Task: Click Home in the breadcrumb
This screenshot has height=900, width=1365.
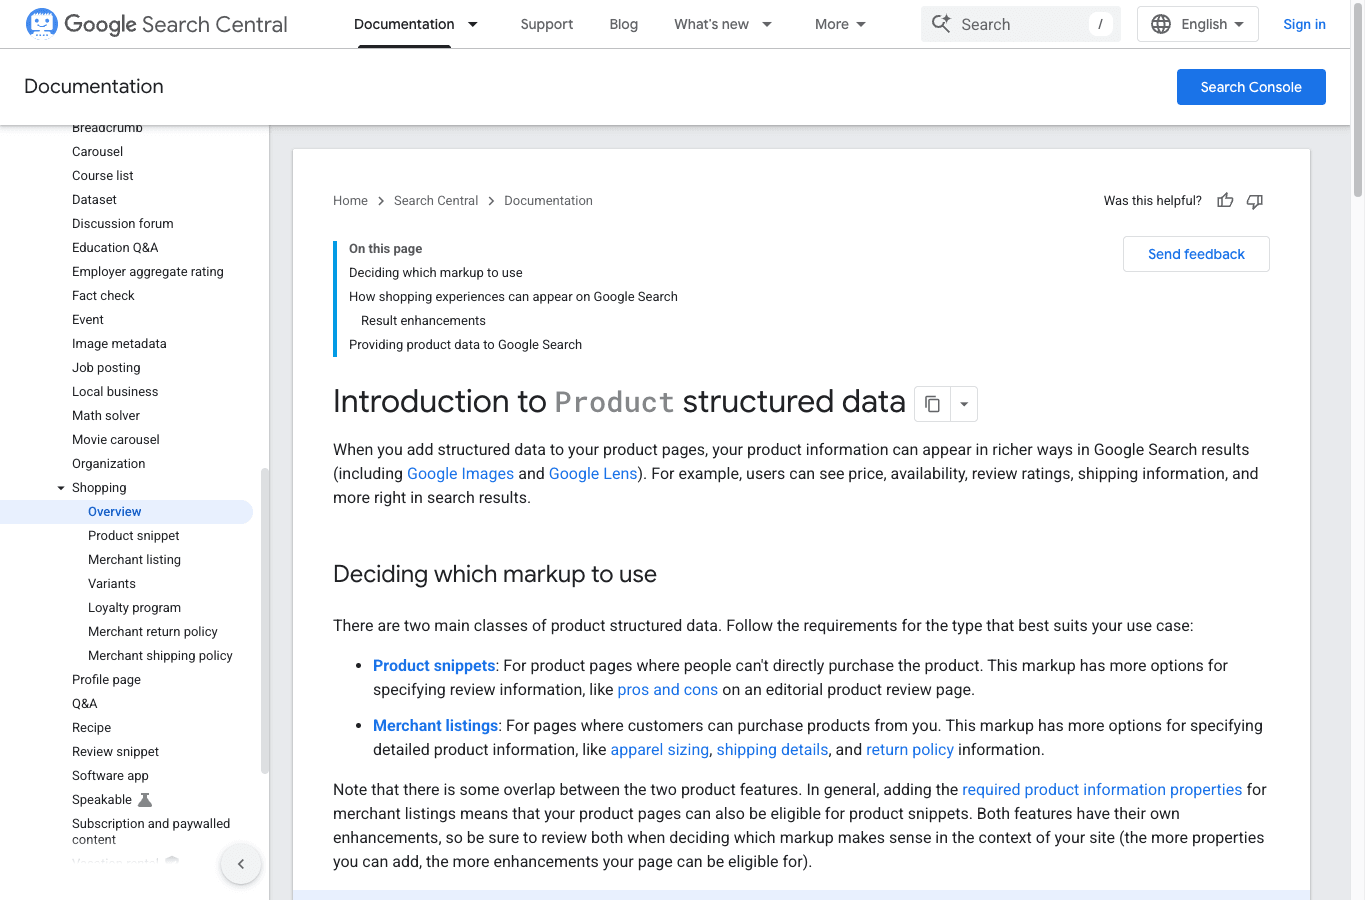Action: 350,201
